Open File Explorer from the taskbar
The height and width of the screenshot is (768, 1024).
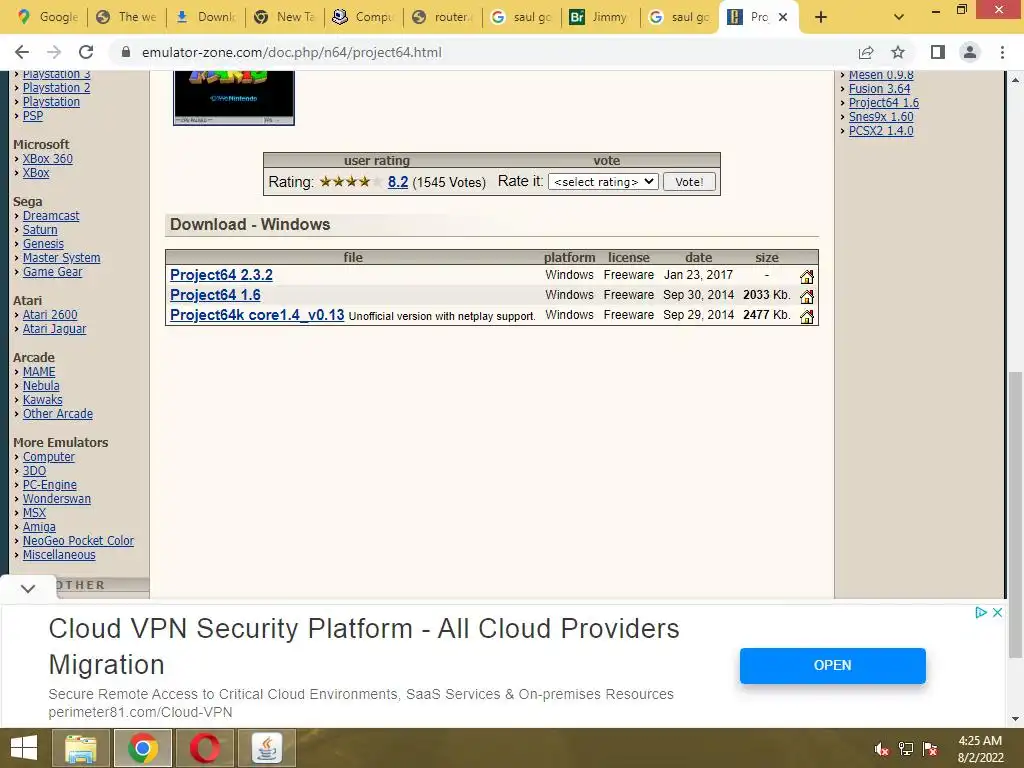coord(80,748)
